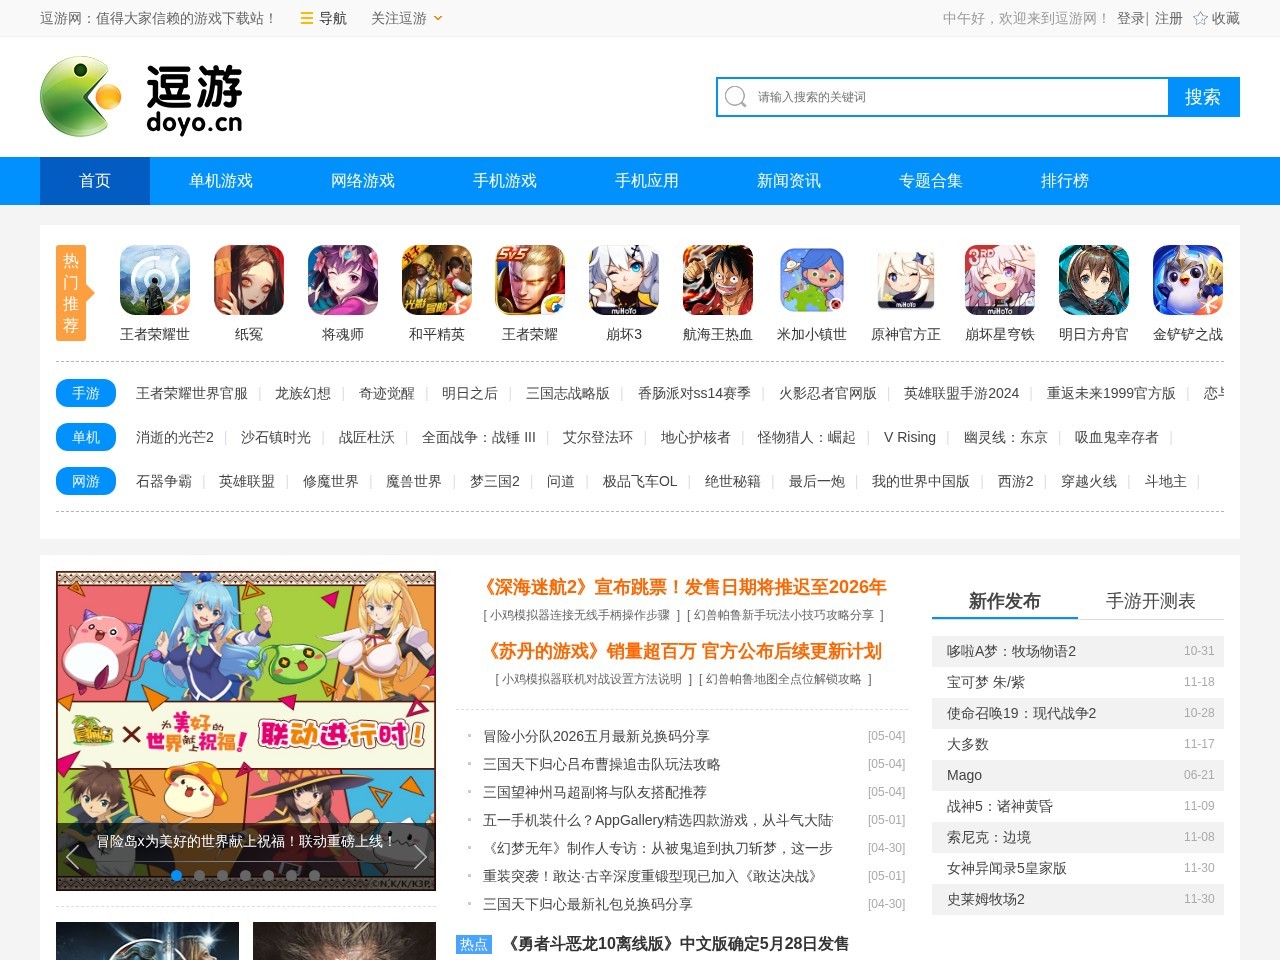The height and width of the screenshot is (960, 1280).
Task: Open the 和平精英 game icon
Action: [437, 280]
